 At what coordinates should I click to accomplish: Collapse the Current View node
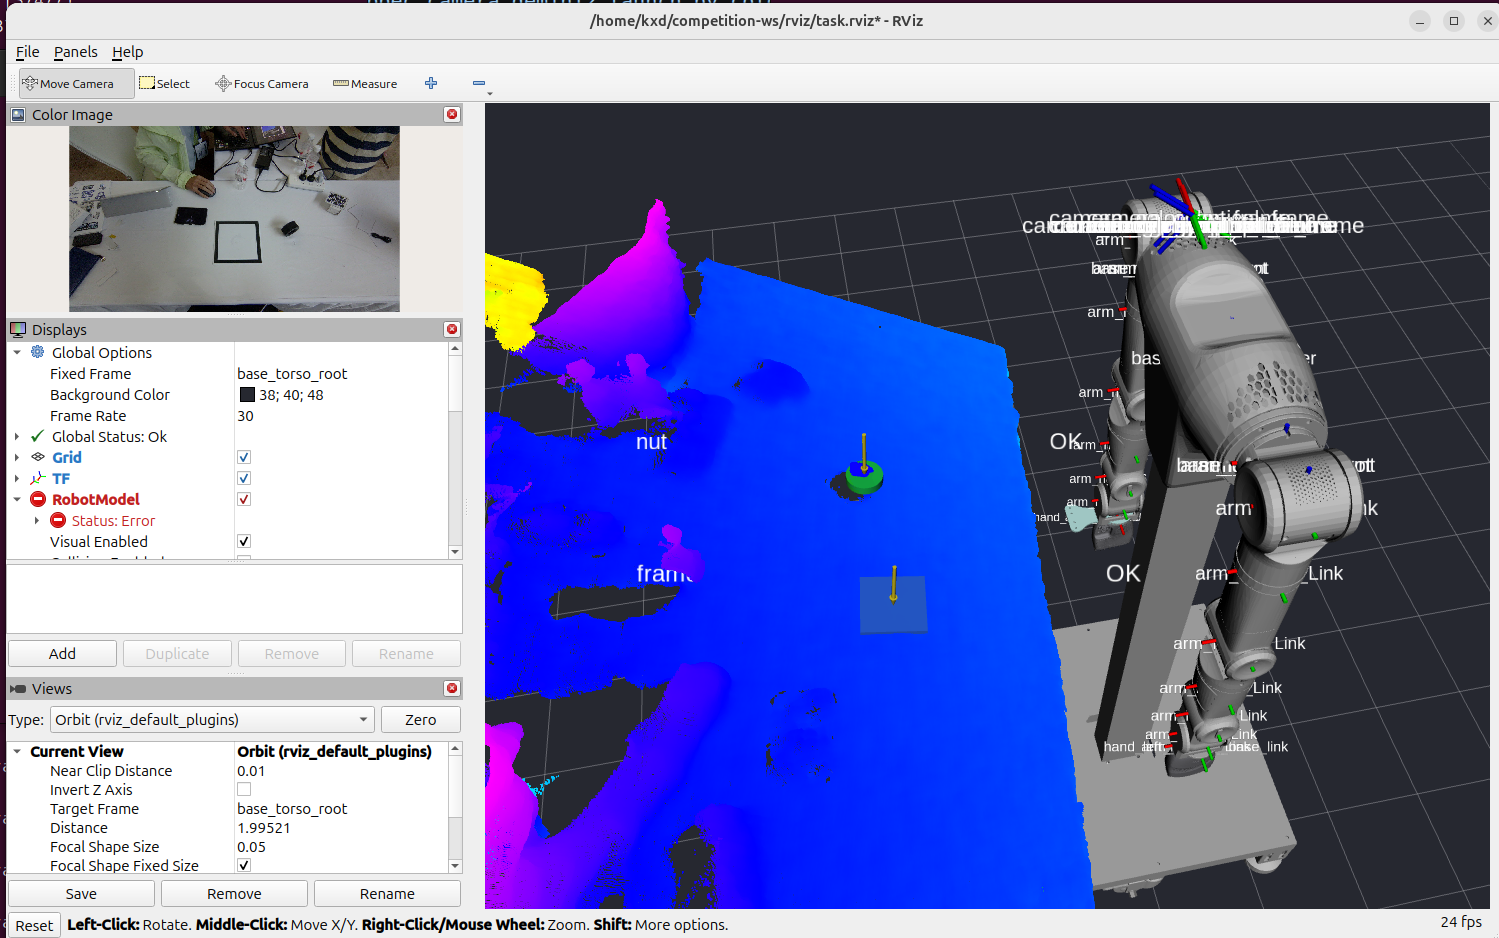[17, 751]
